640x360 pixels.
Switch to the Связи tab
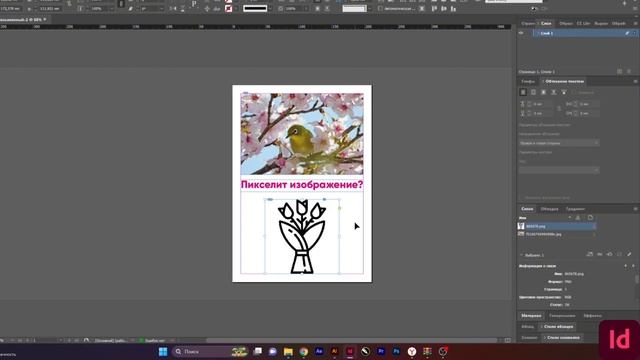click(527, 209)
